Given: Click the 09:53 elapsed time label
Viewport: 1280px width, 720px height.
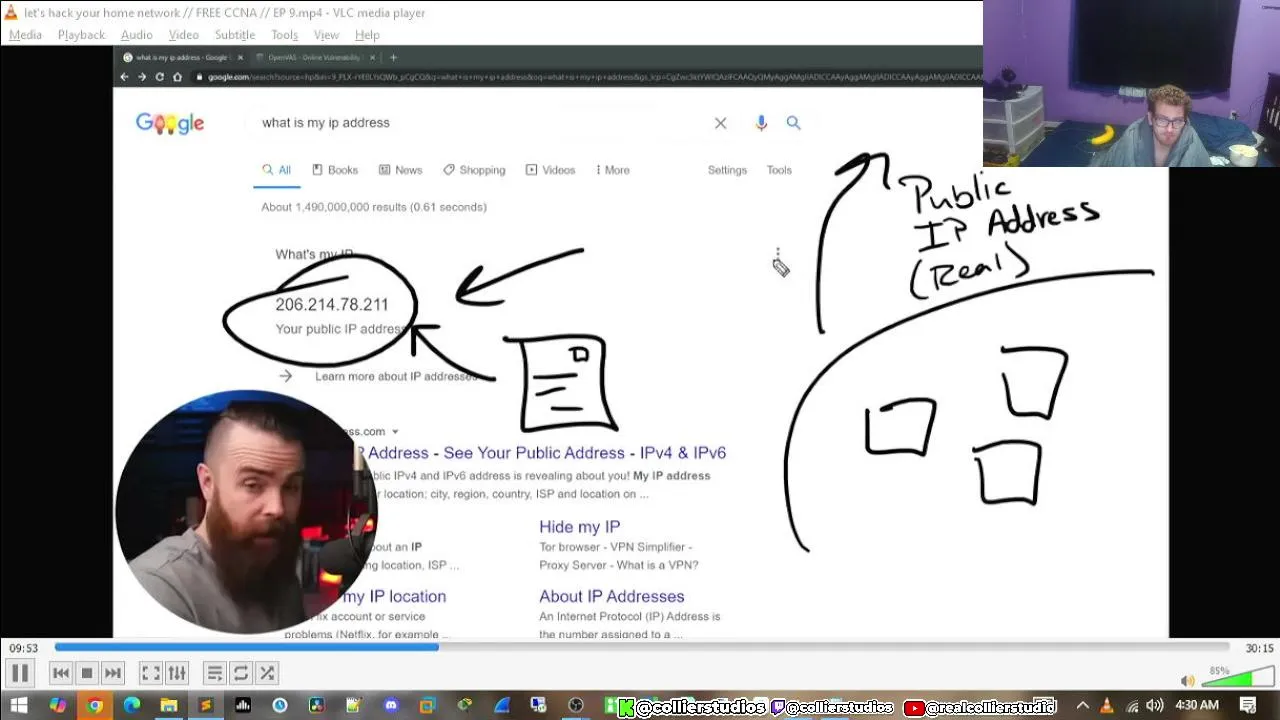Looking at the screenshot, I should [x=24, y=648].
